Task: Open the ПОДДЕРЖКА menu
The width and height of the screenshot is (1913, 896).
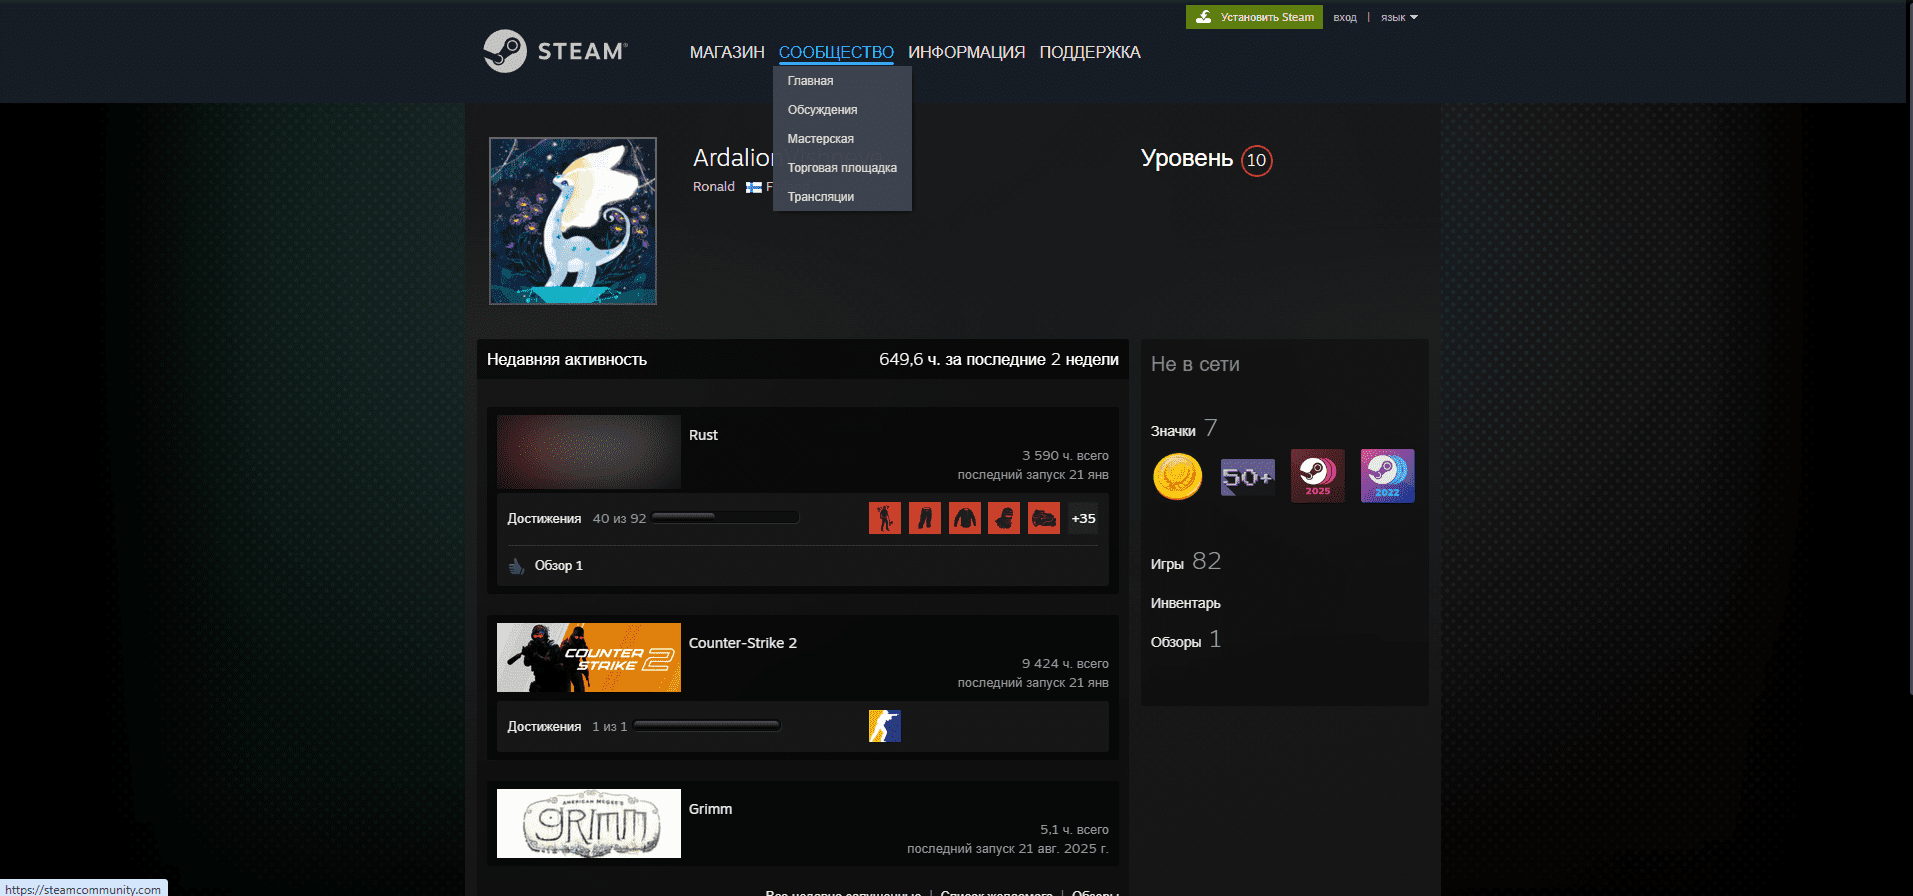Action: (x=1090, y=52)
